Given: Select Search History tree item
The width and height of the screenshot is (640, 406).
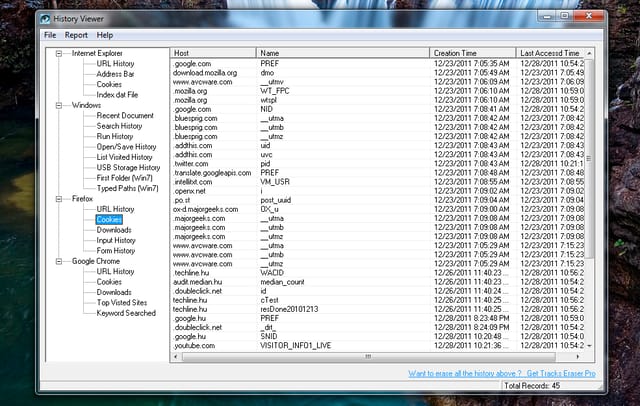Looking at the screenshot, I should click(119, 126).
